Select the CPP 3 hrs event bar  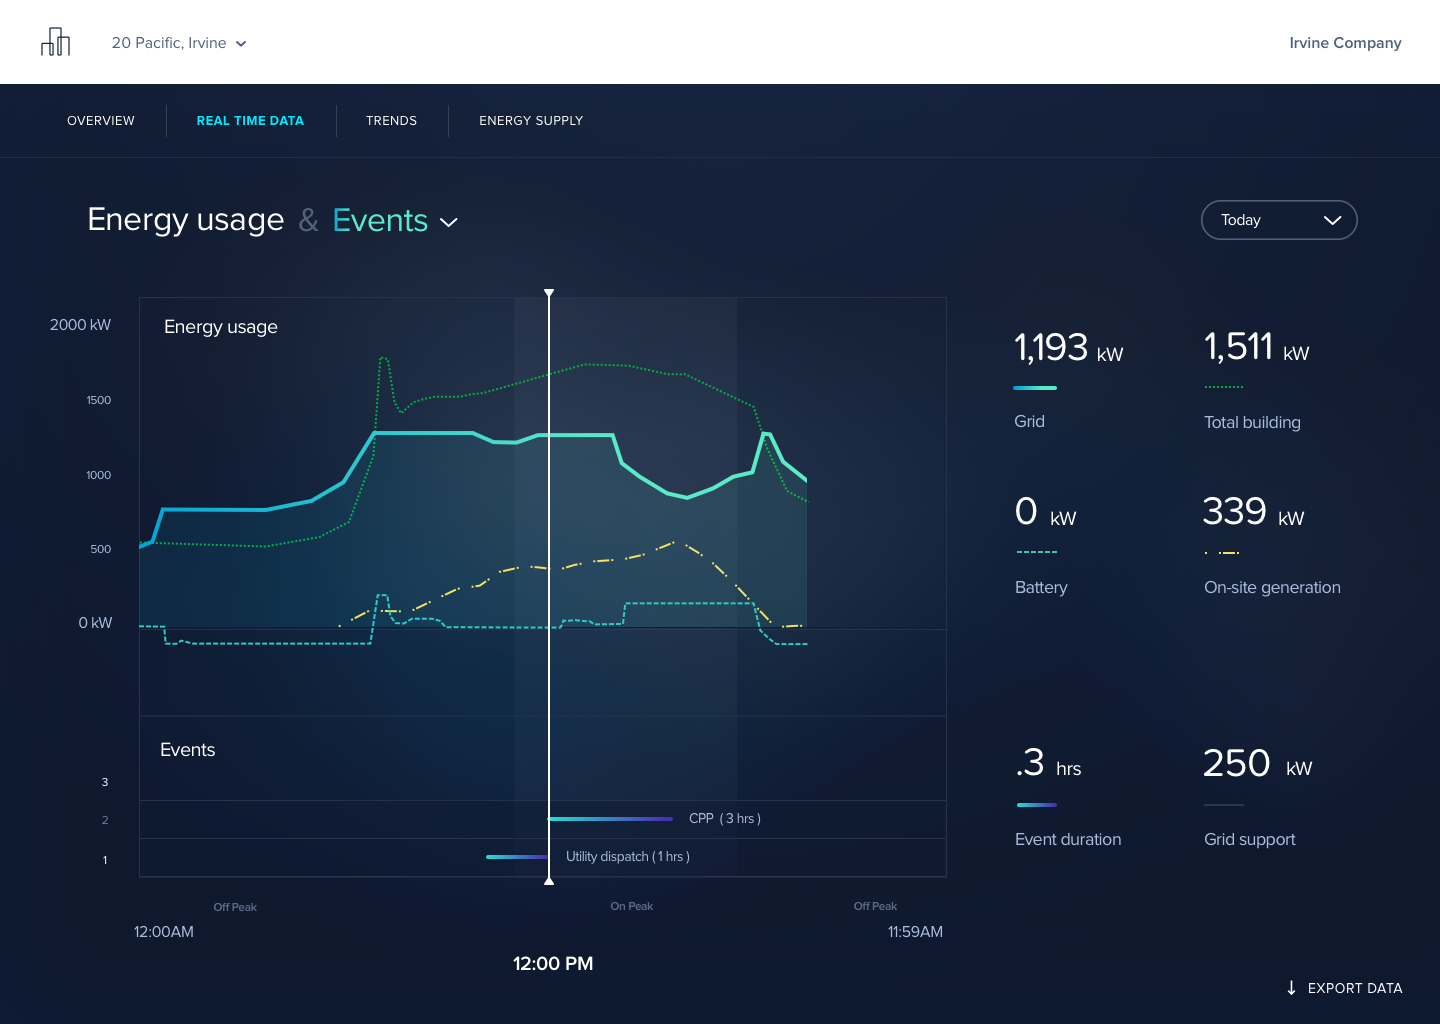pos(611,819)
